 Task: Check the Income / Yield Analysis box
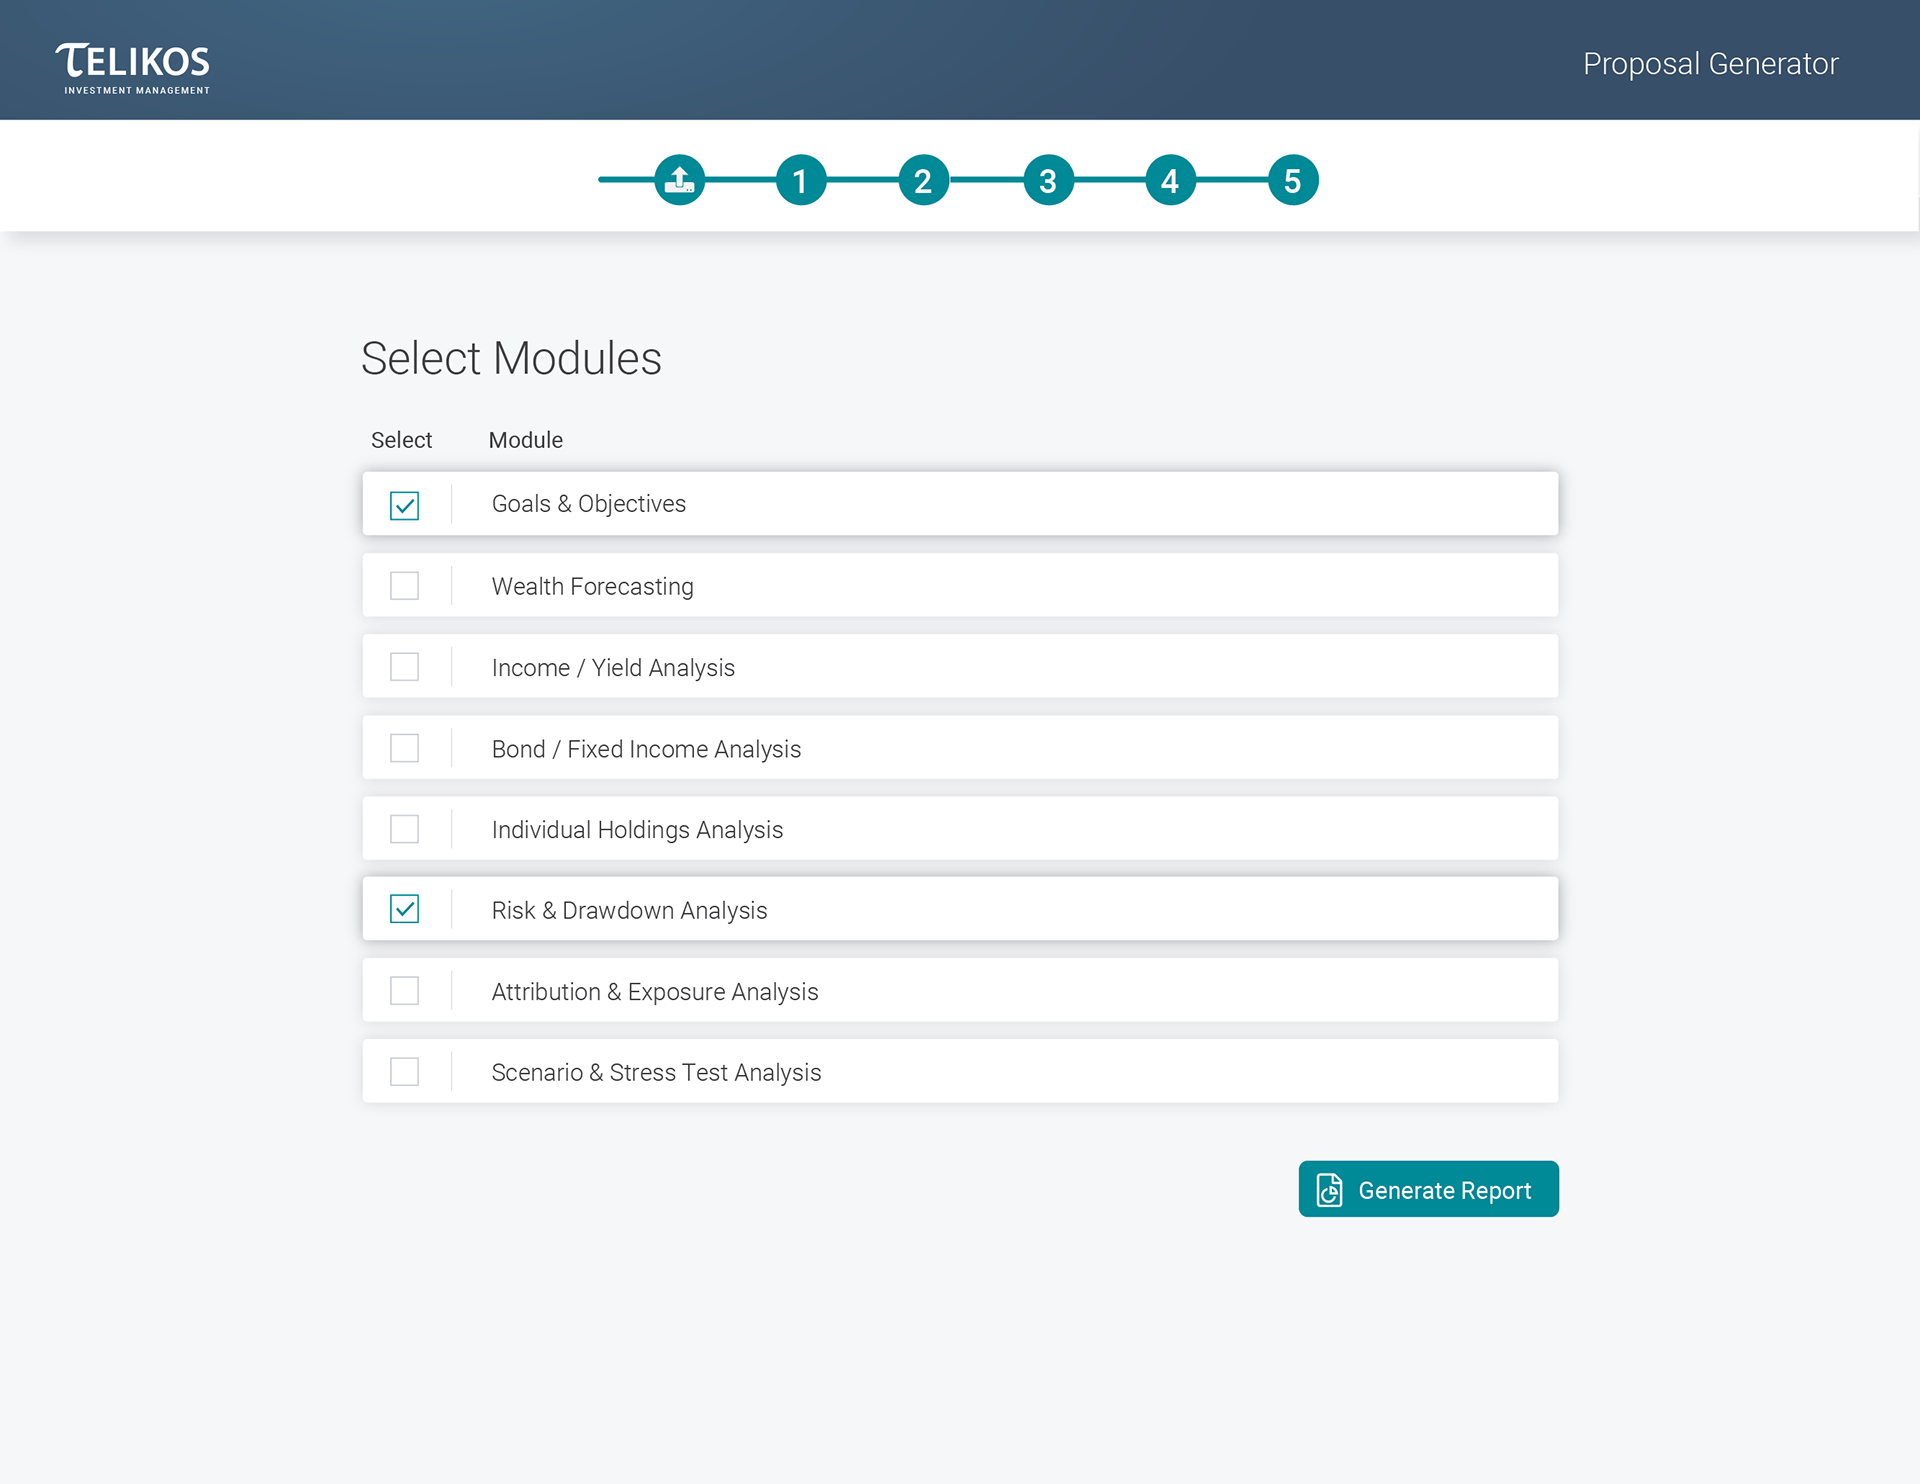coord(404,667)
